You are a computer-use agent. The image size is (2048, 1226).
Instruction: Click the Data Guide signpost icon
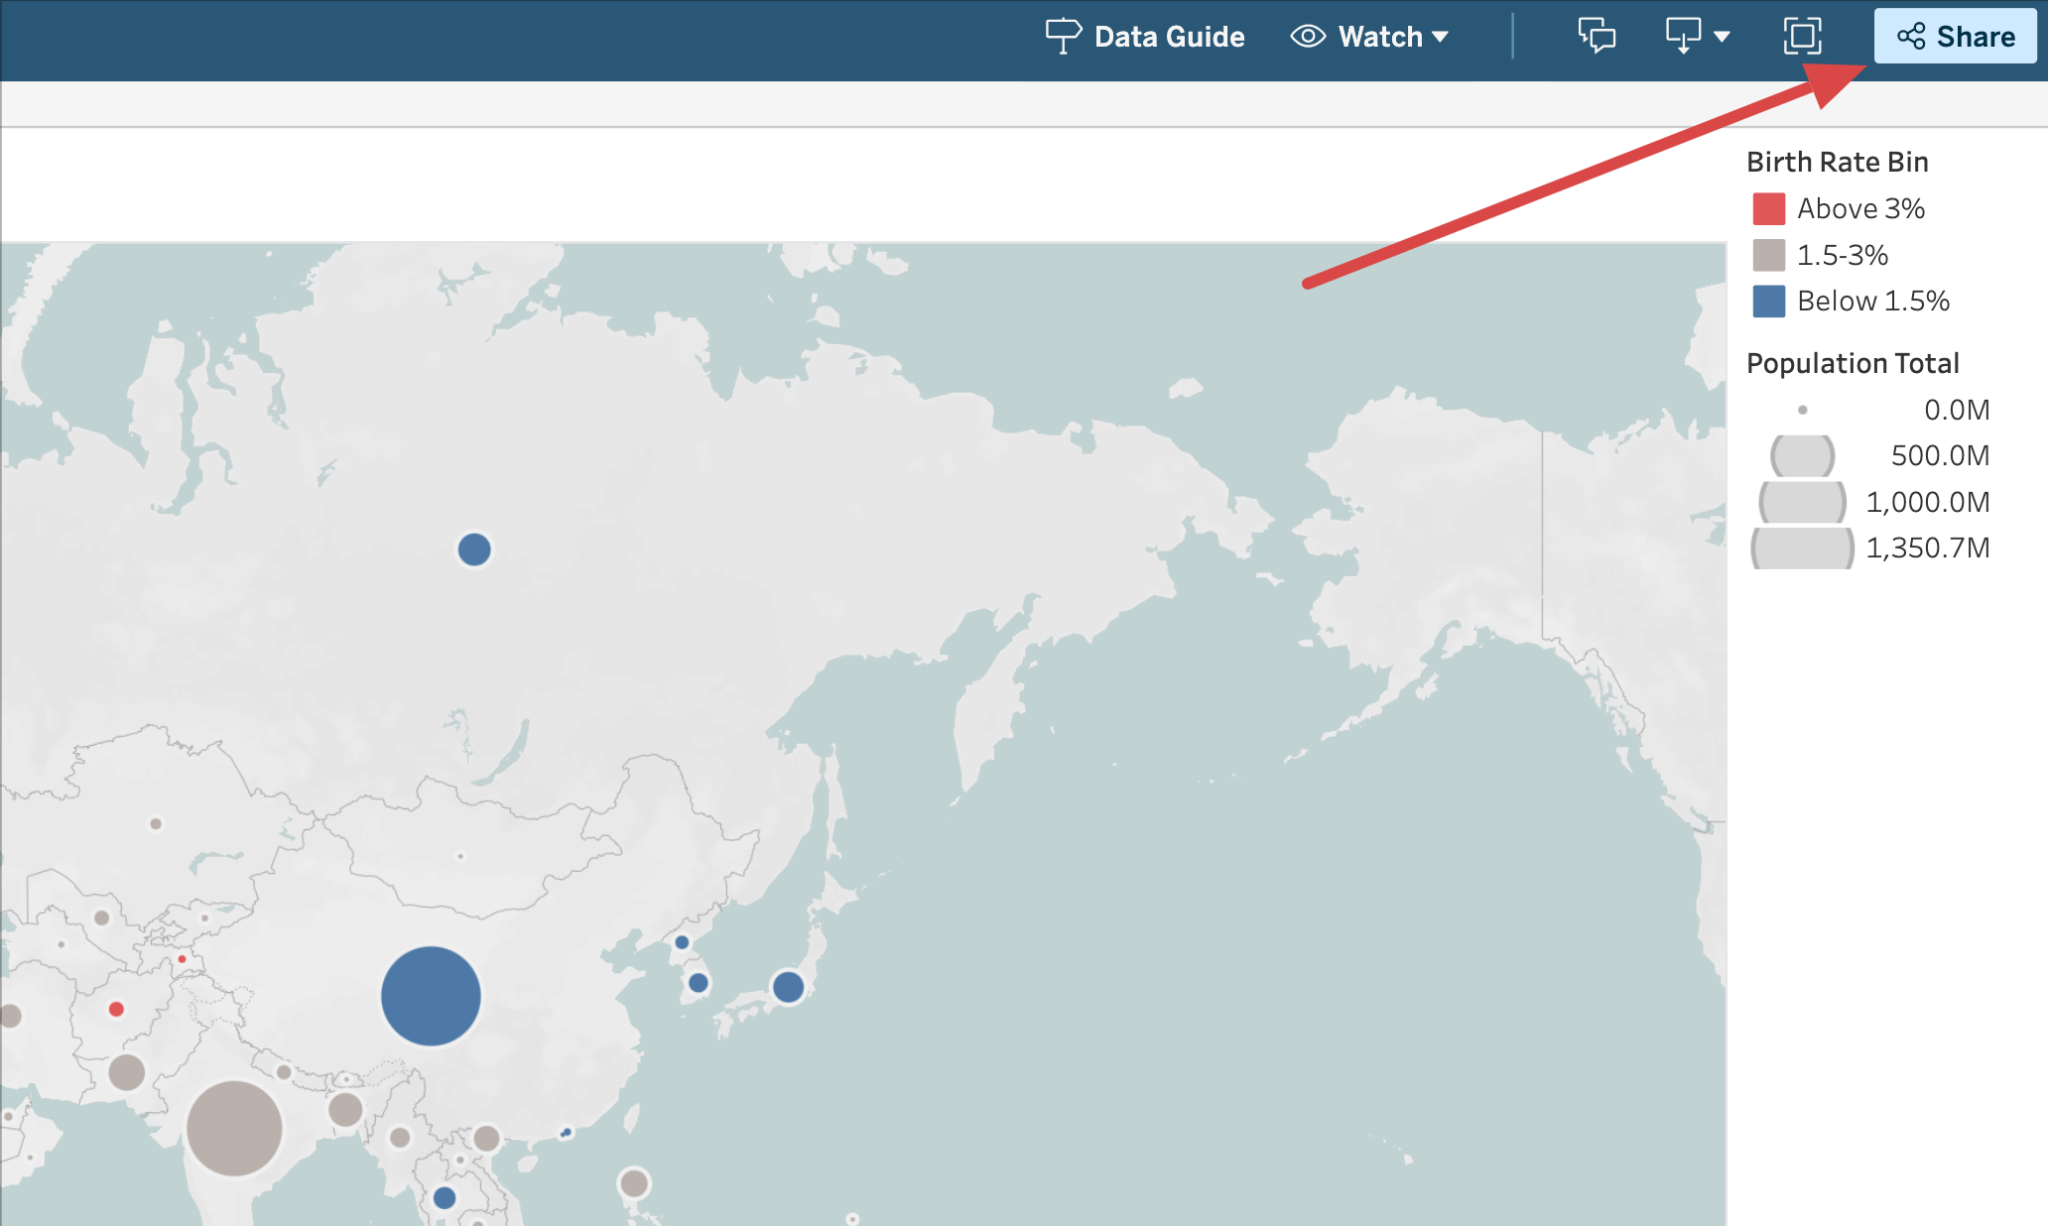(1062, 36)
